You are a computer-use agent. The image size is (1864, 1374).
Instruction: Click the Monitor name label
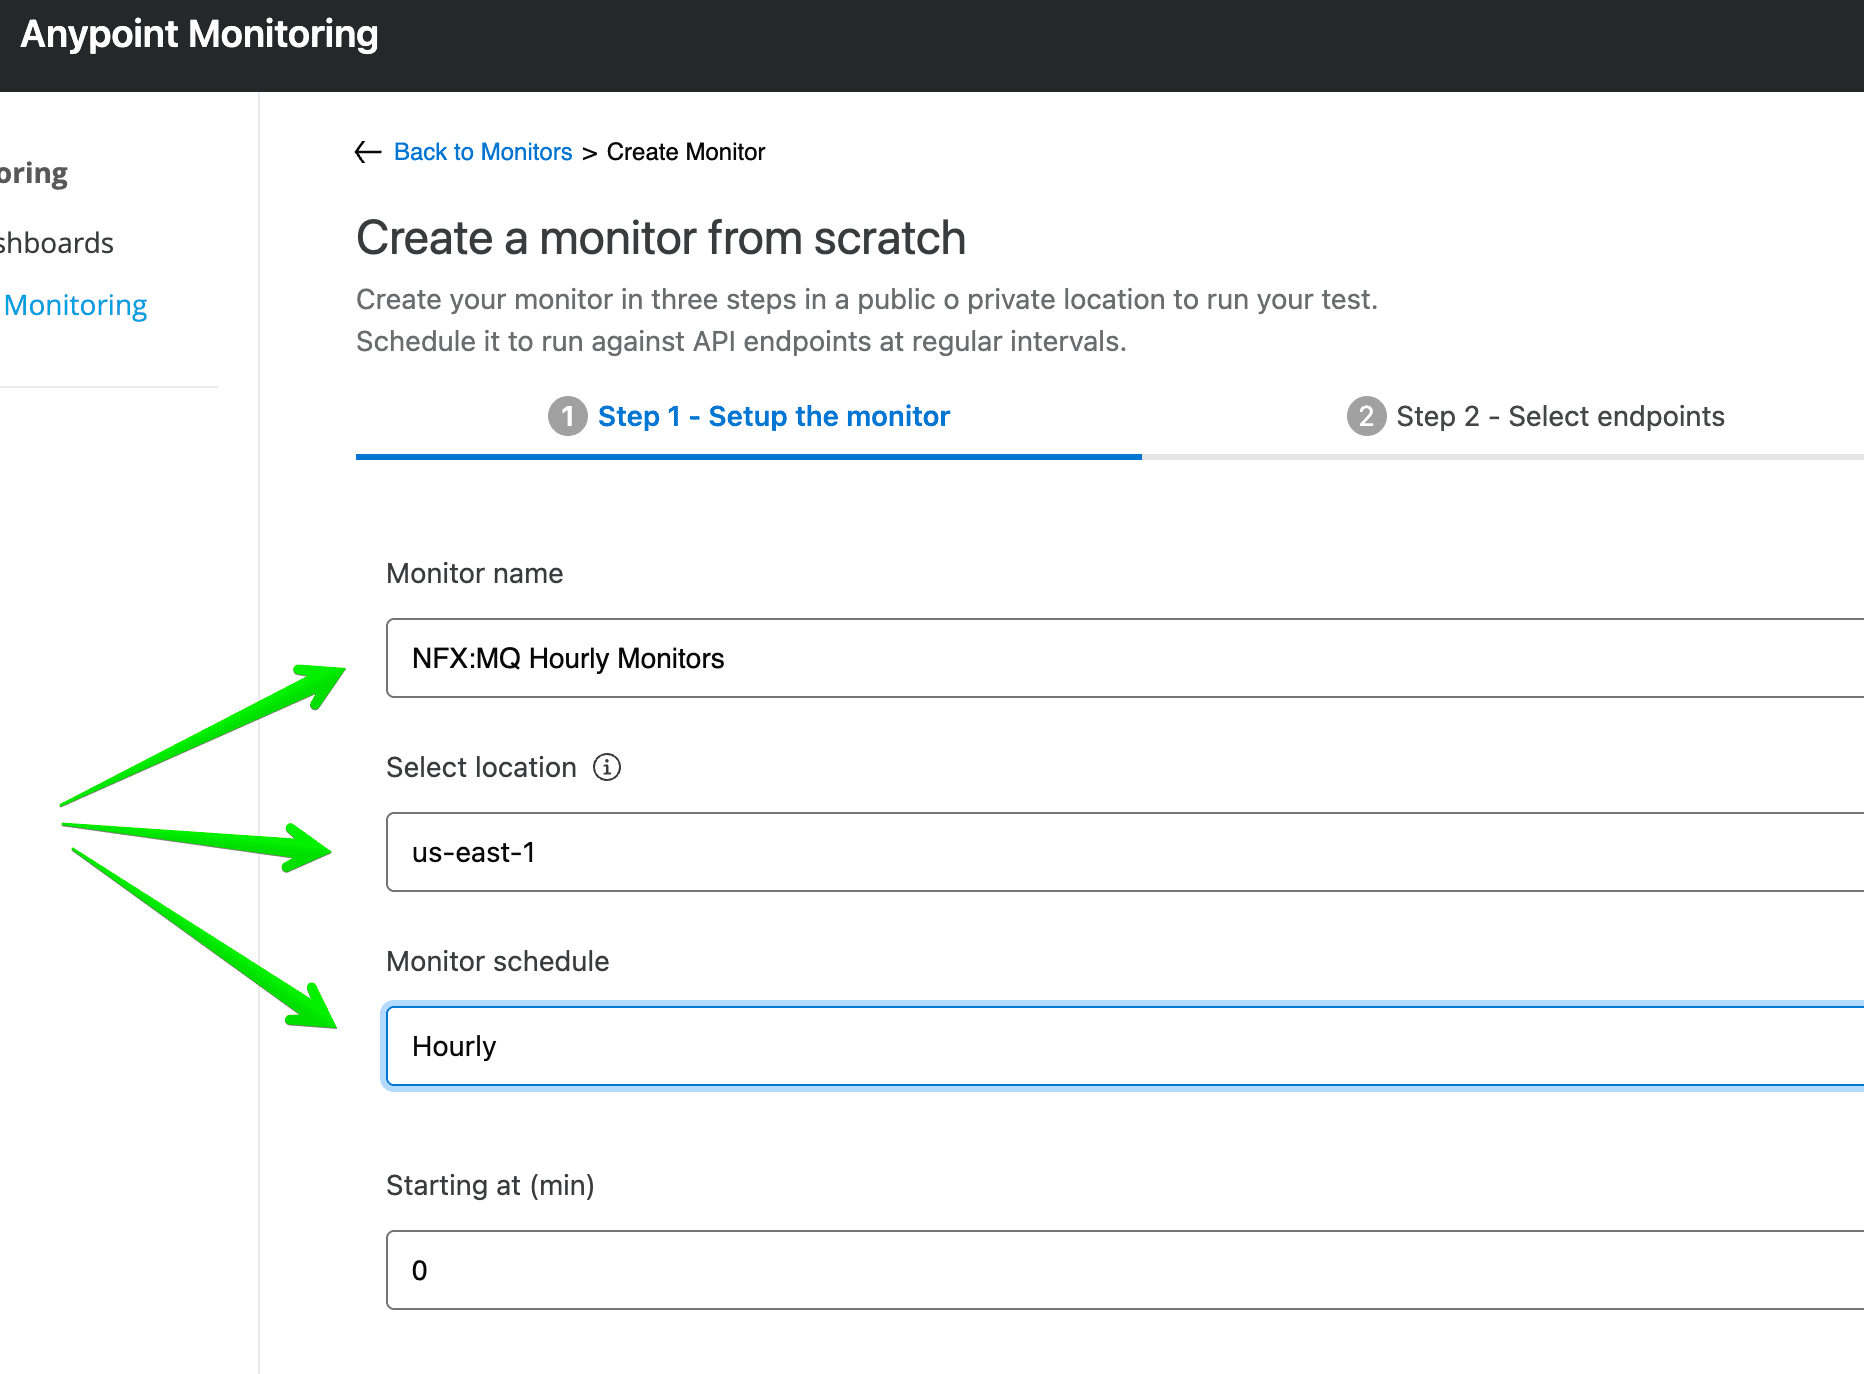click(x=475, y=573)
